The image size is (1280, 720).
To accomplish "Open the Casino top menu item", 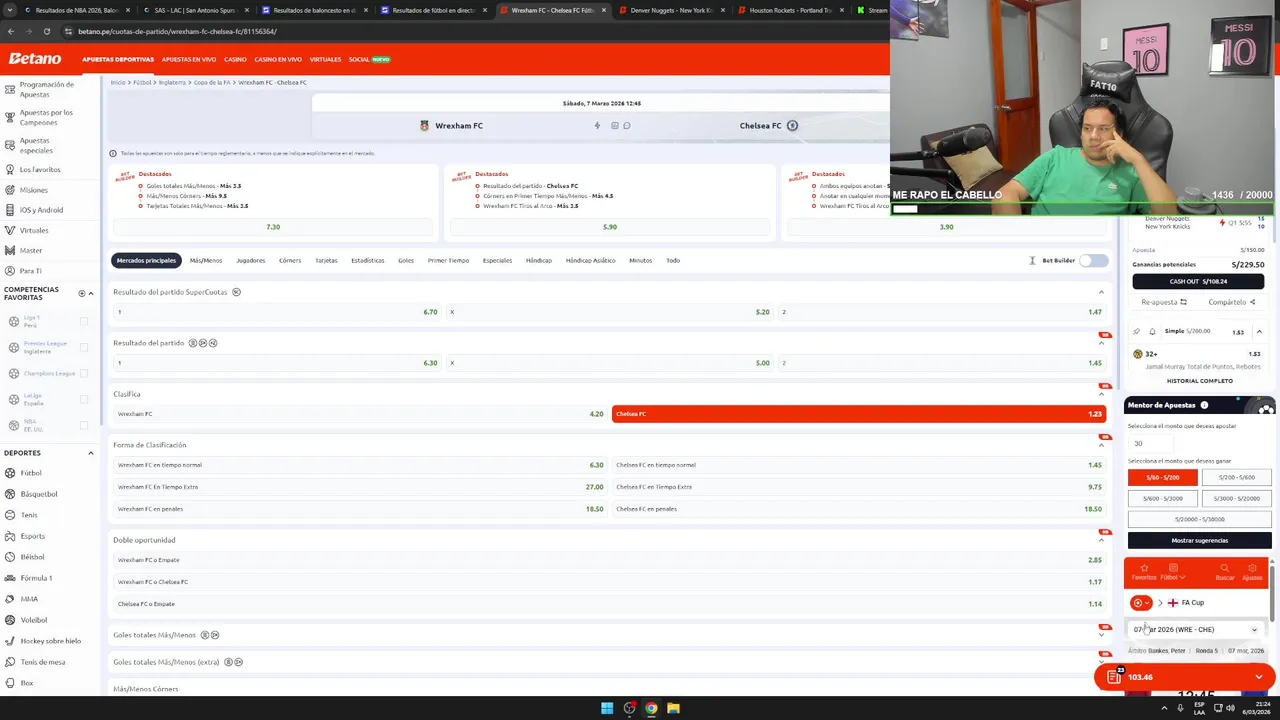I will tap(235, 59).
